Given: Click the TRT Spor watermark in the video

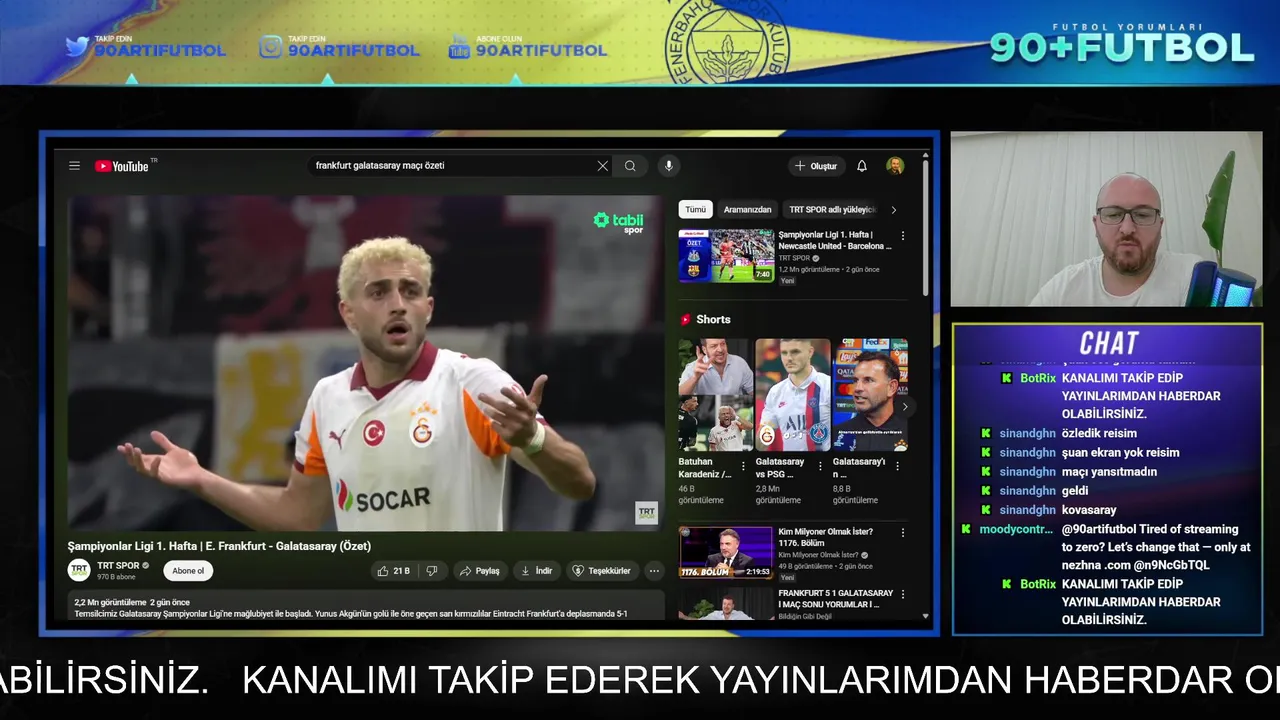Looking at the screenshot, I should (x=646, y=513).
